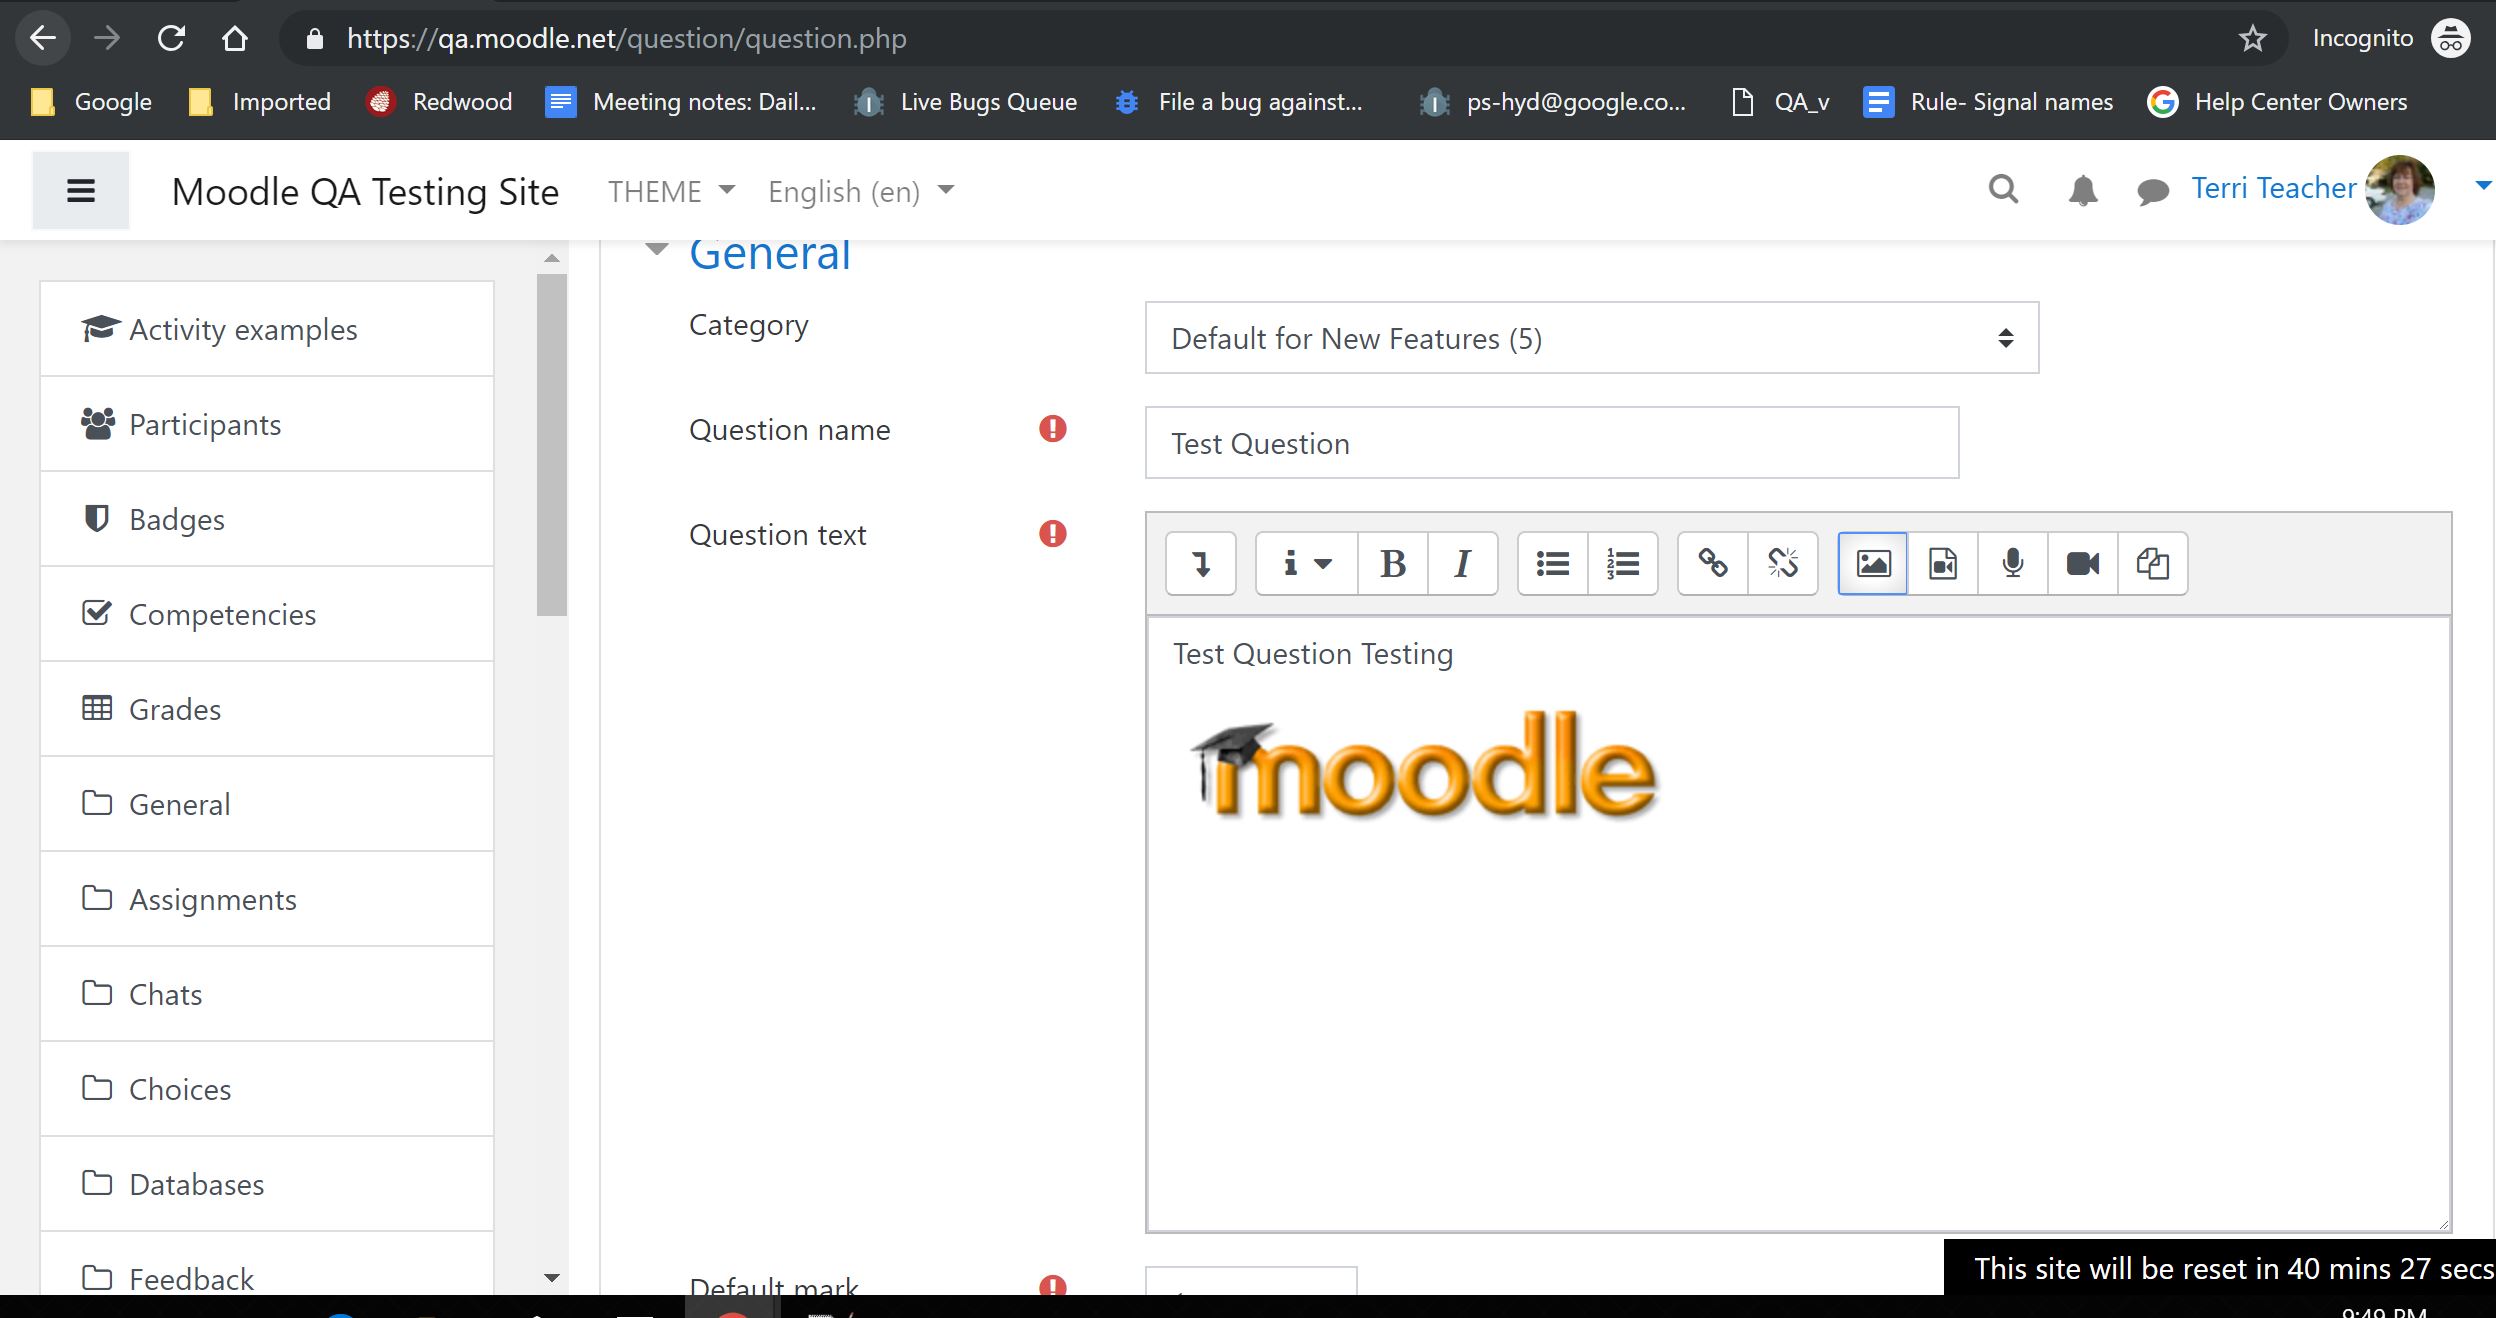Open Participants in sidebar

[267, 424]
